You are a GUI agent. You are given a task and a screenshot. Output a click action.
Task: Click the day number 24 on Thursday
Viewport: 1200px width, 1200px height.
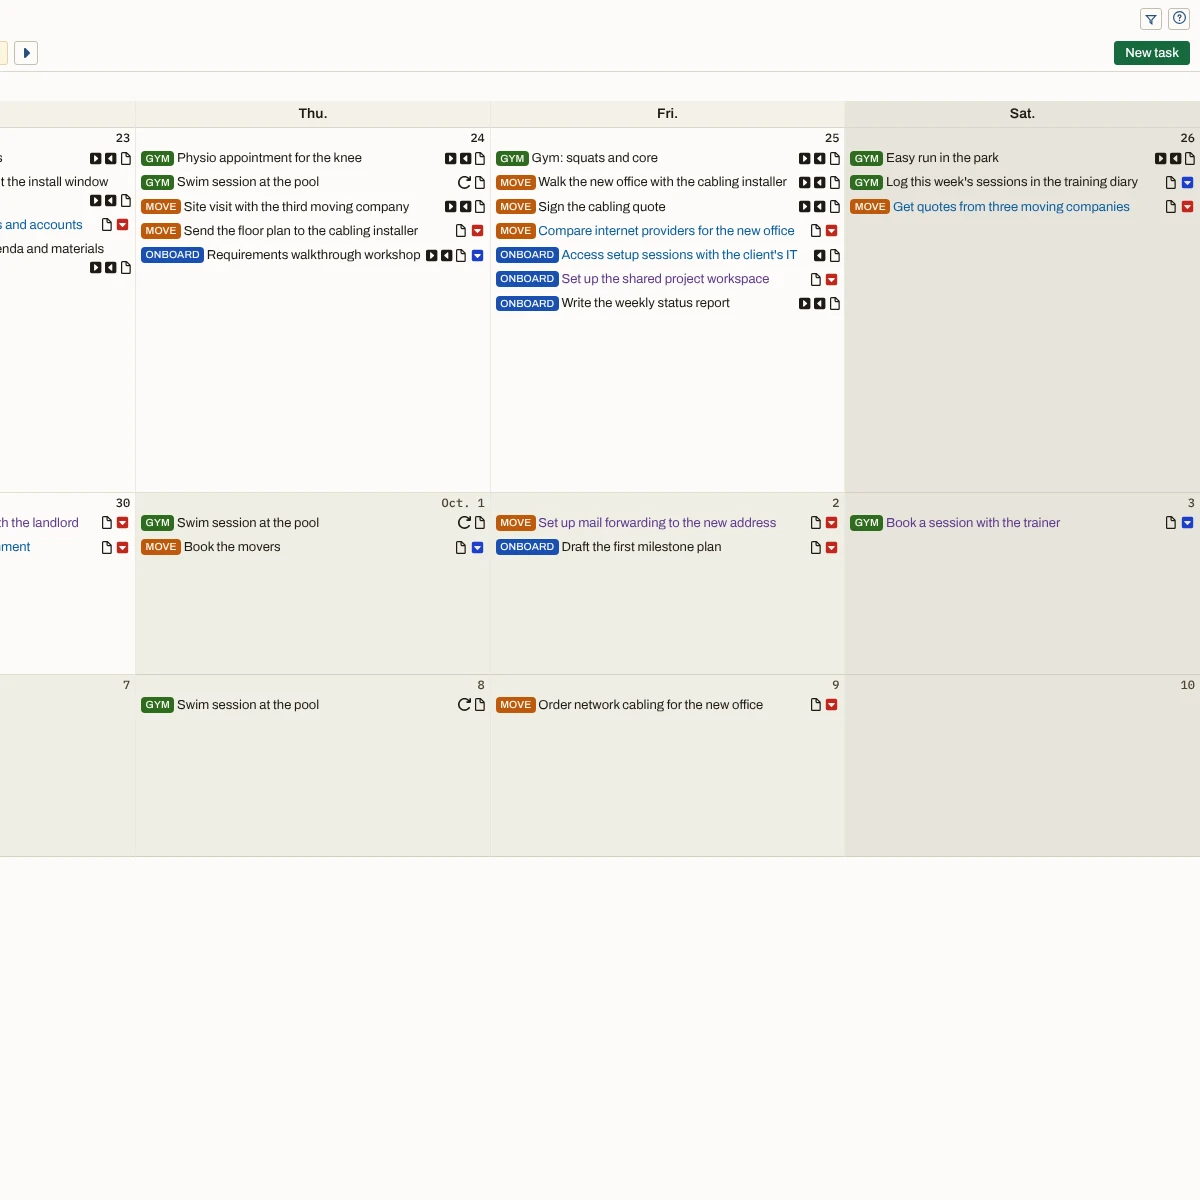pos(477,138)
